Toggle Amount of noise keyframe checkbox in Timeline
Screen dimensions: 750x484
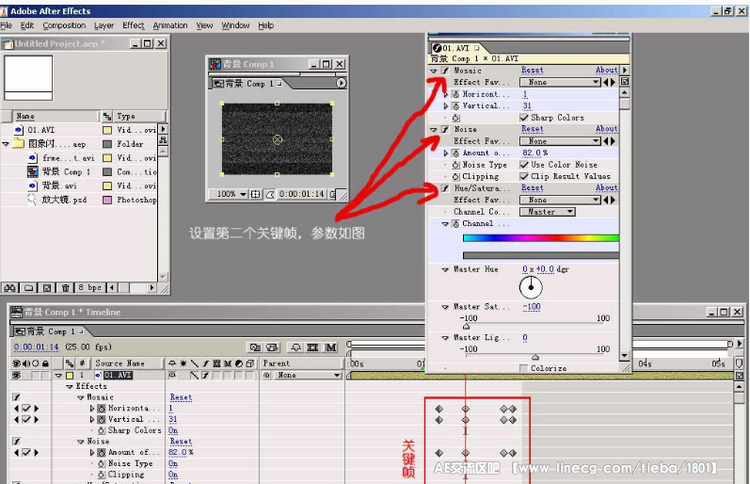[x=26, y=452]
